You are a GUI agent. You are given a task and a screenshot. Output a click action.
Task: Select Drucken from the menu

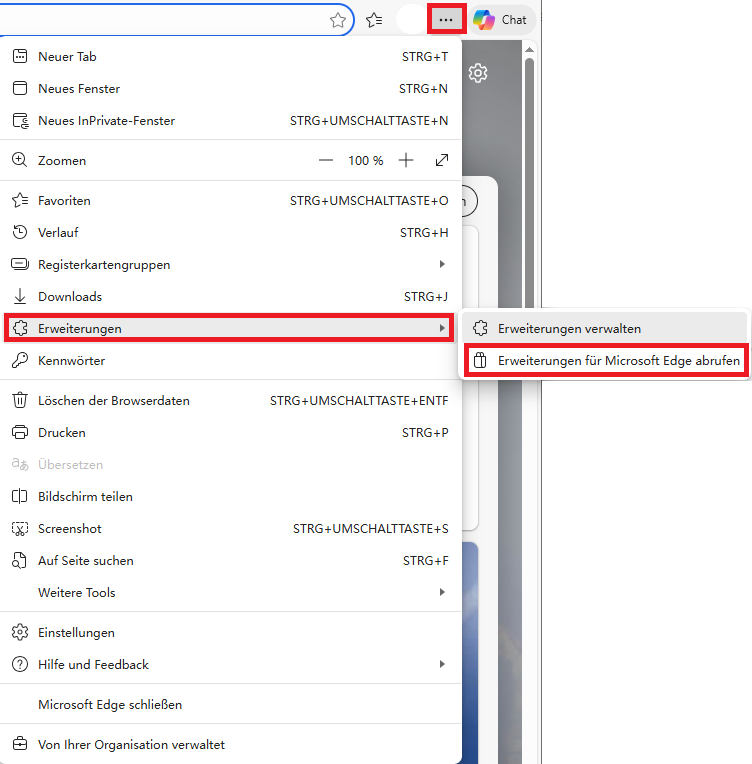pos(231,433)
